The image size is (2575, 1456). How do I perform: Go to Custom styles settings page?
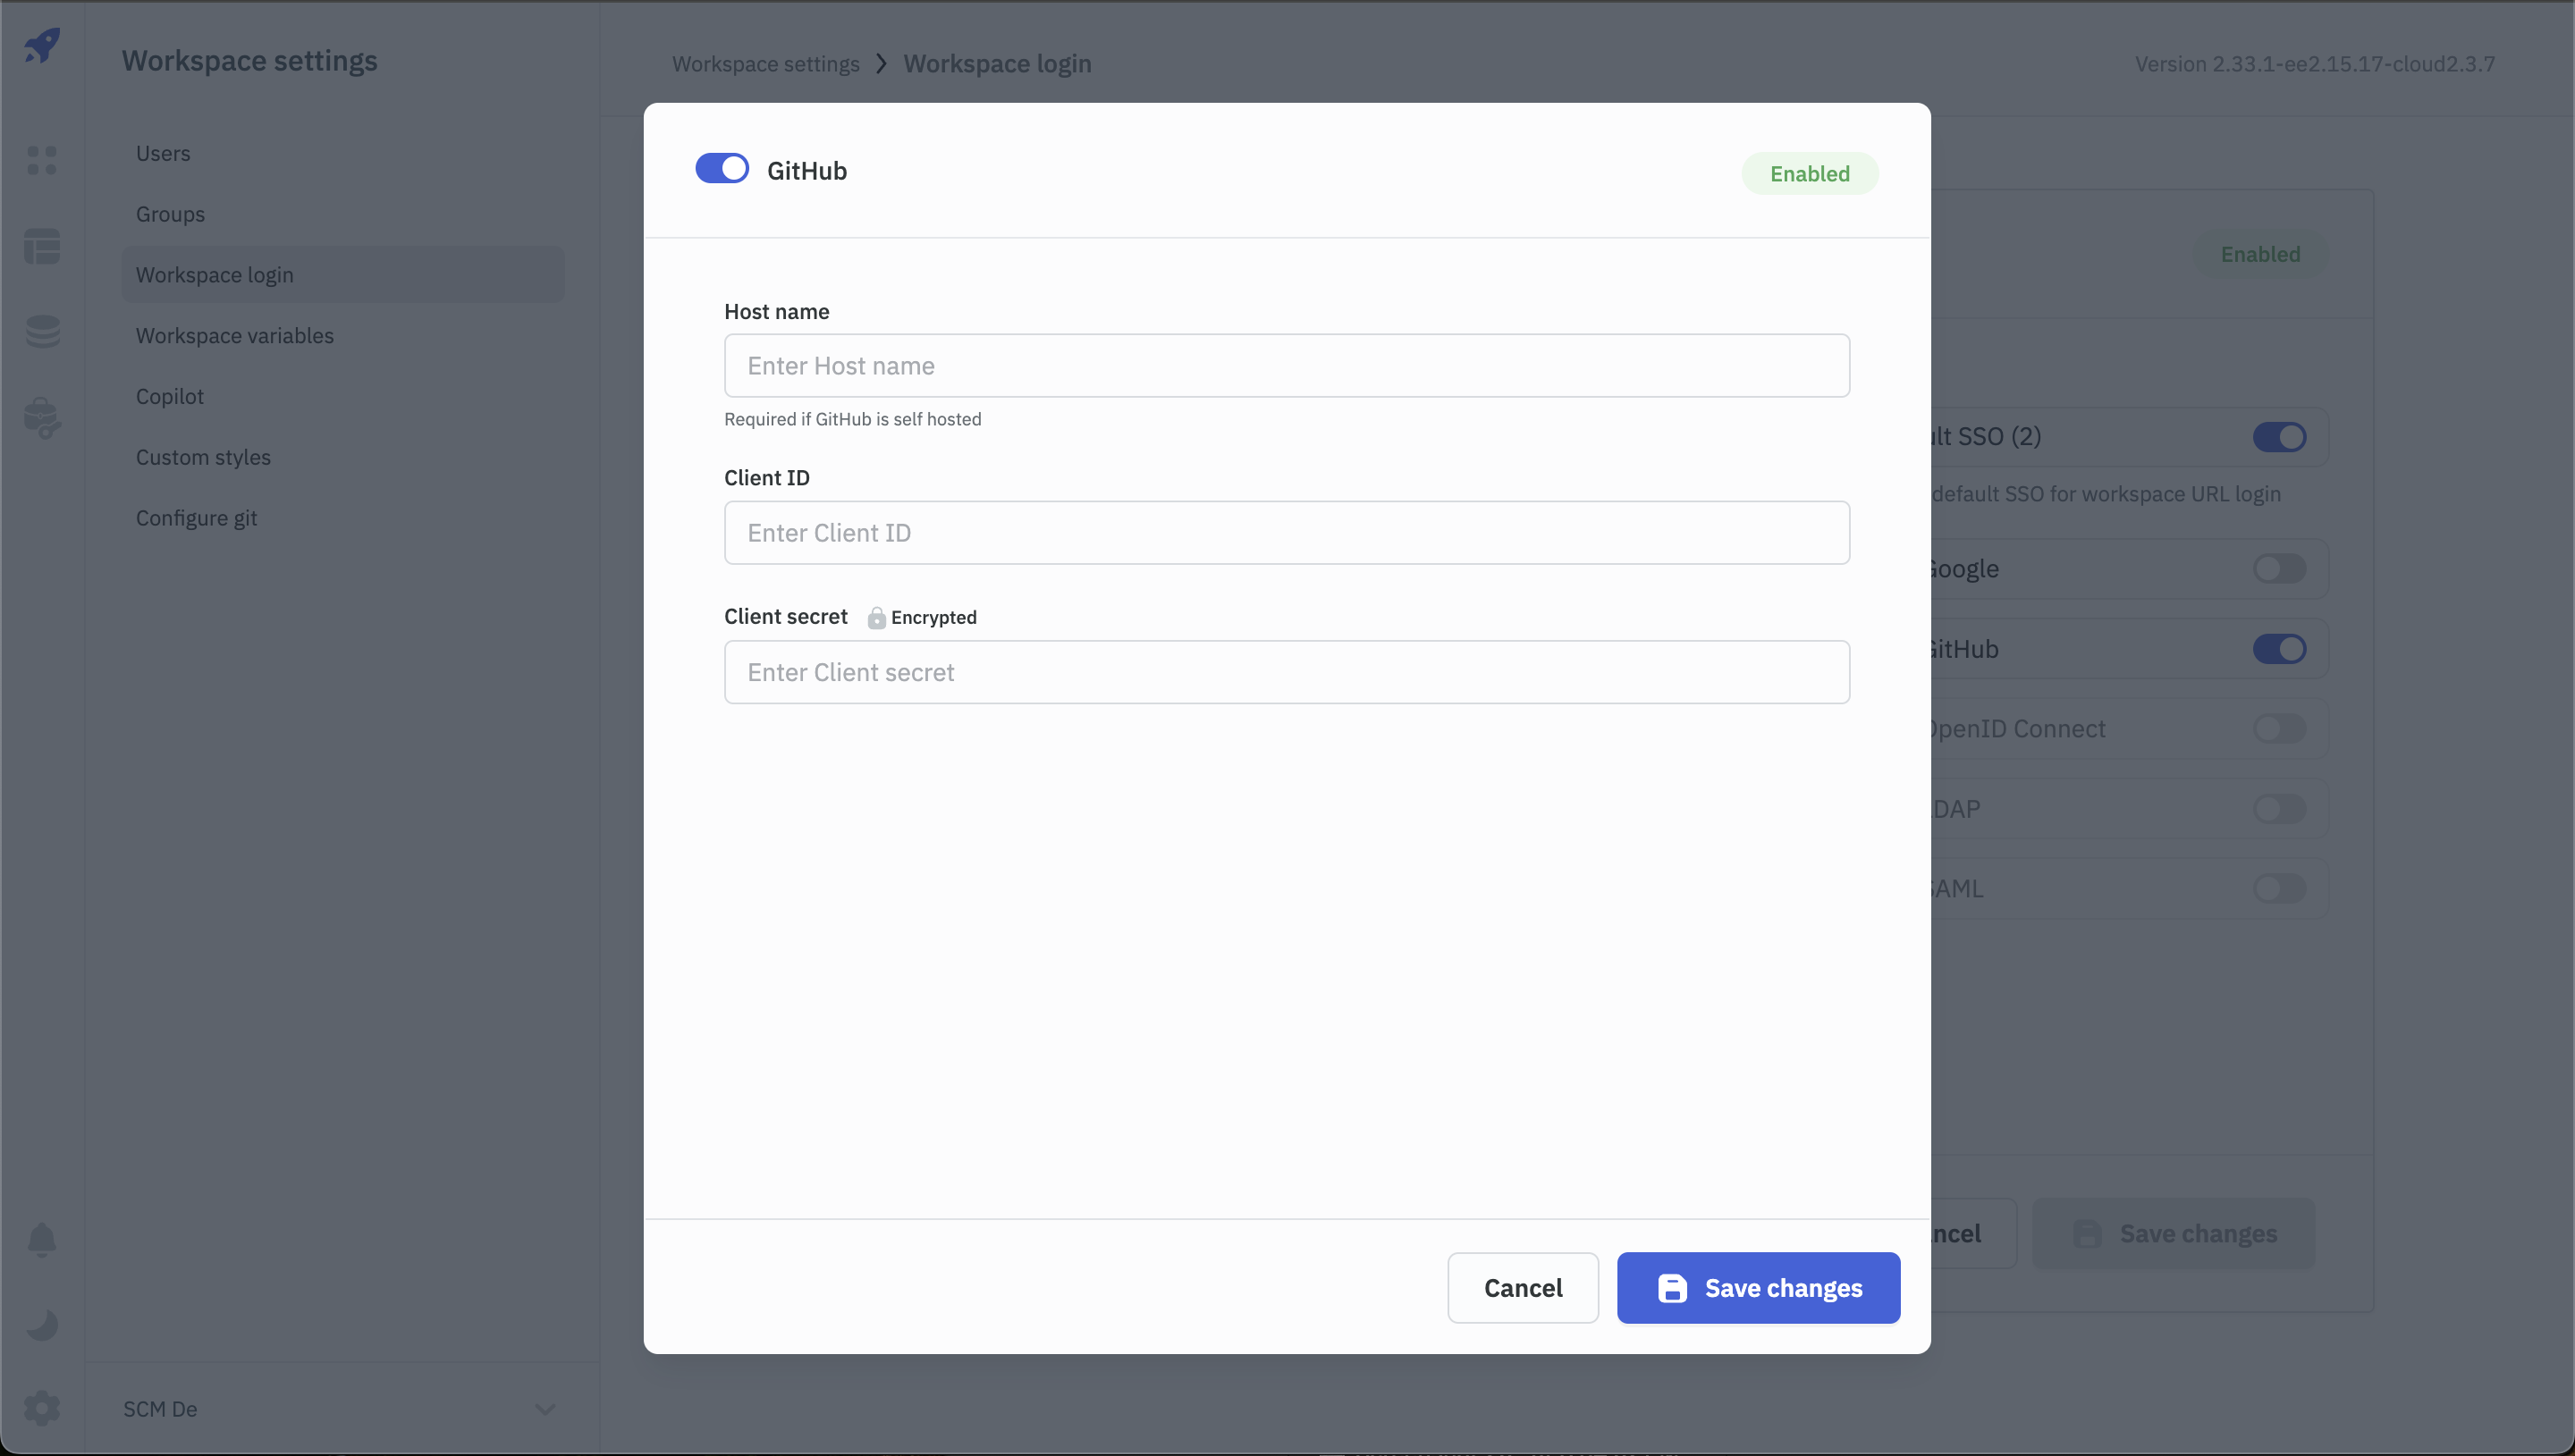click(x=203, y=457)
